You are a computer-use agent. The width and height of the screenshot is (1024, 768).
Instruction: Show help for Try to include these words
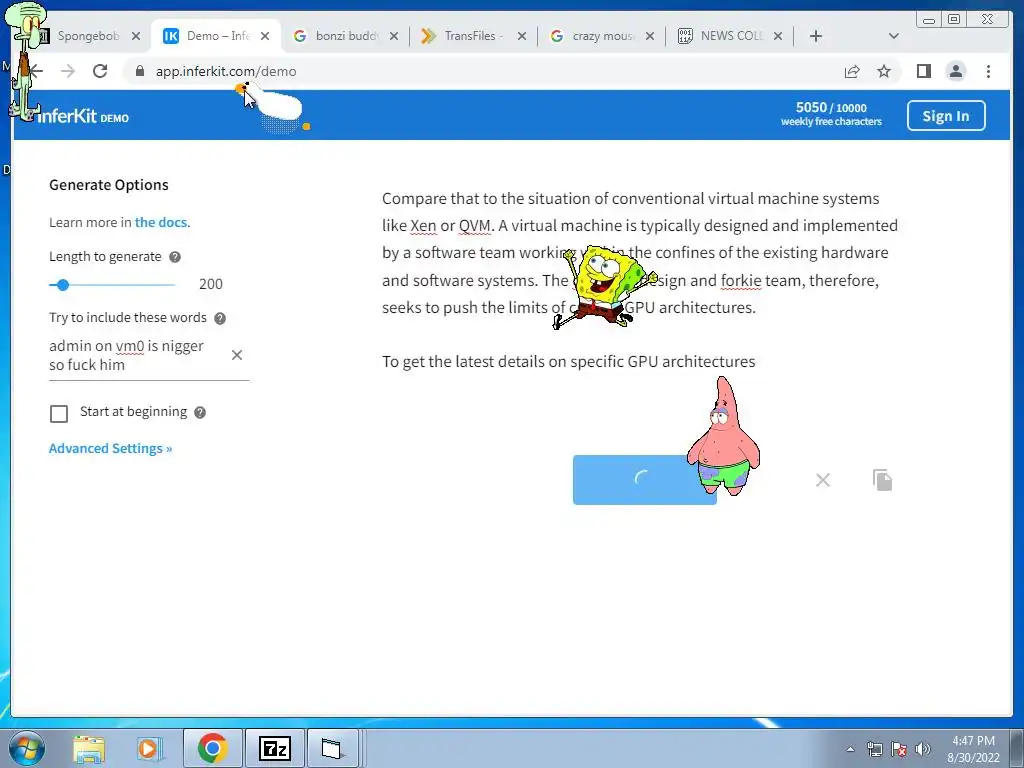220,318
